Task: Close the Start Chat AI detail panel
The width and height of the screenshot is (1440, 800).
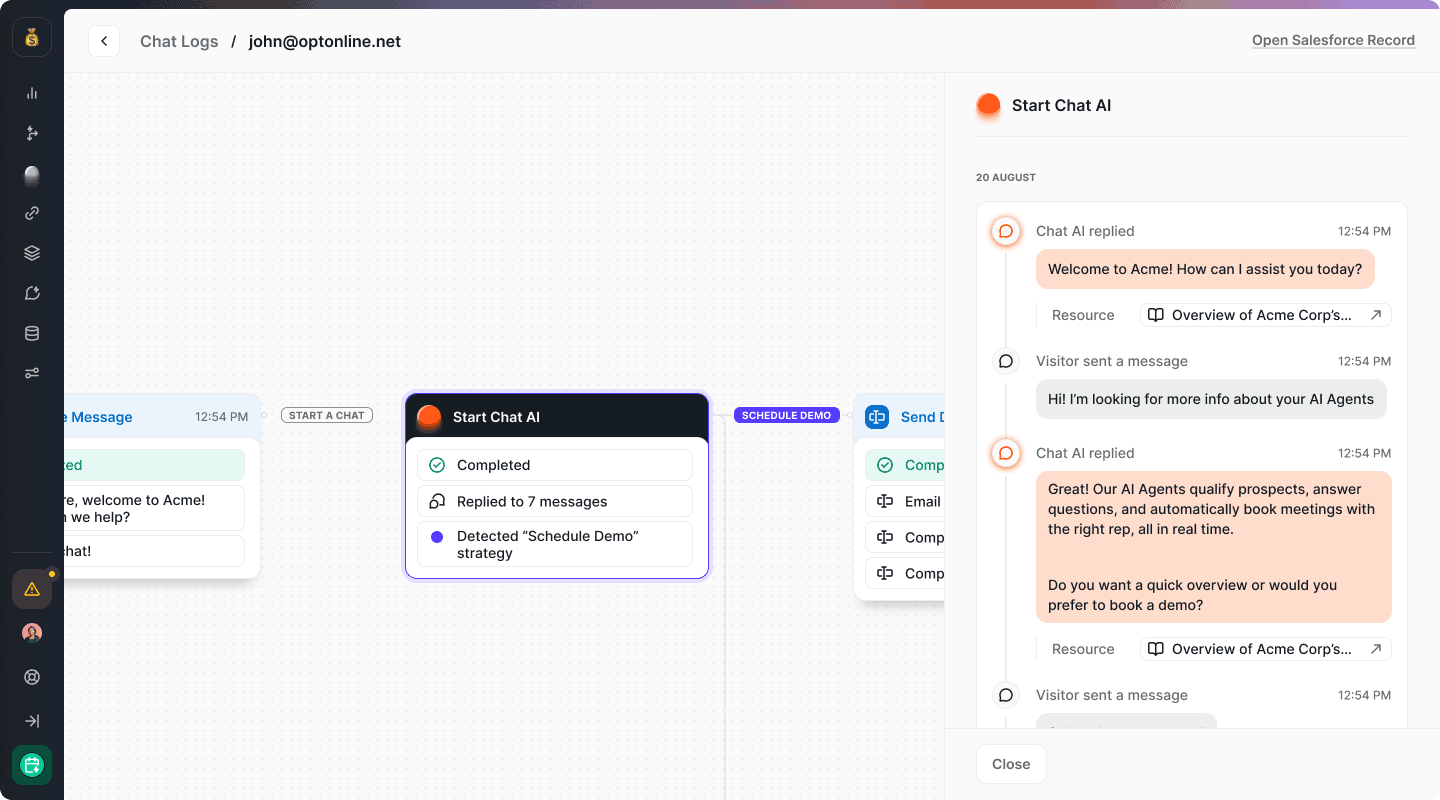Action: click(x=1011, y=763)
